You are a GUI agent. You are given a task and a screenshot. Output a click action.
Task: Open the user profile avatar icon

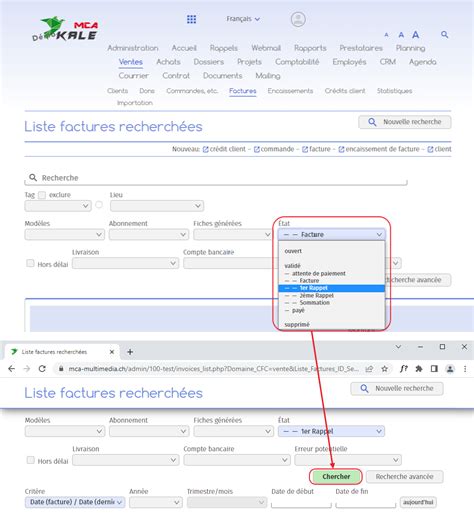(298, 19)
